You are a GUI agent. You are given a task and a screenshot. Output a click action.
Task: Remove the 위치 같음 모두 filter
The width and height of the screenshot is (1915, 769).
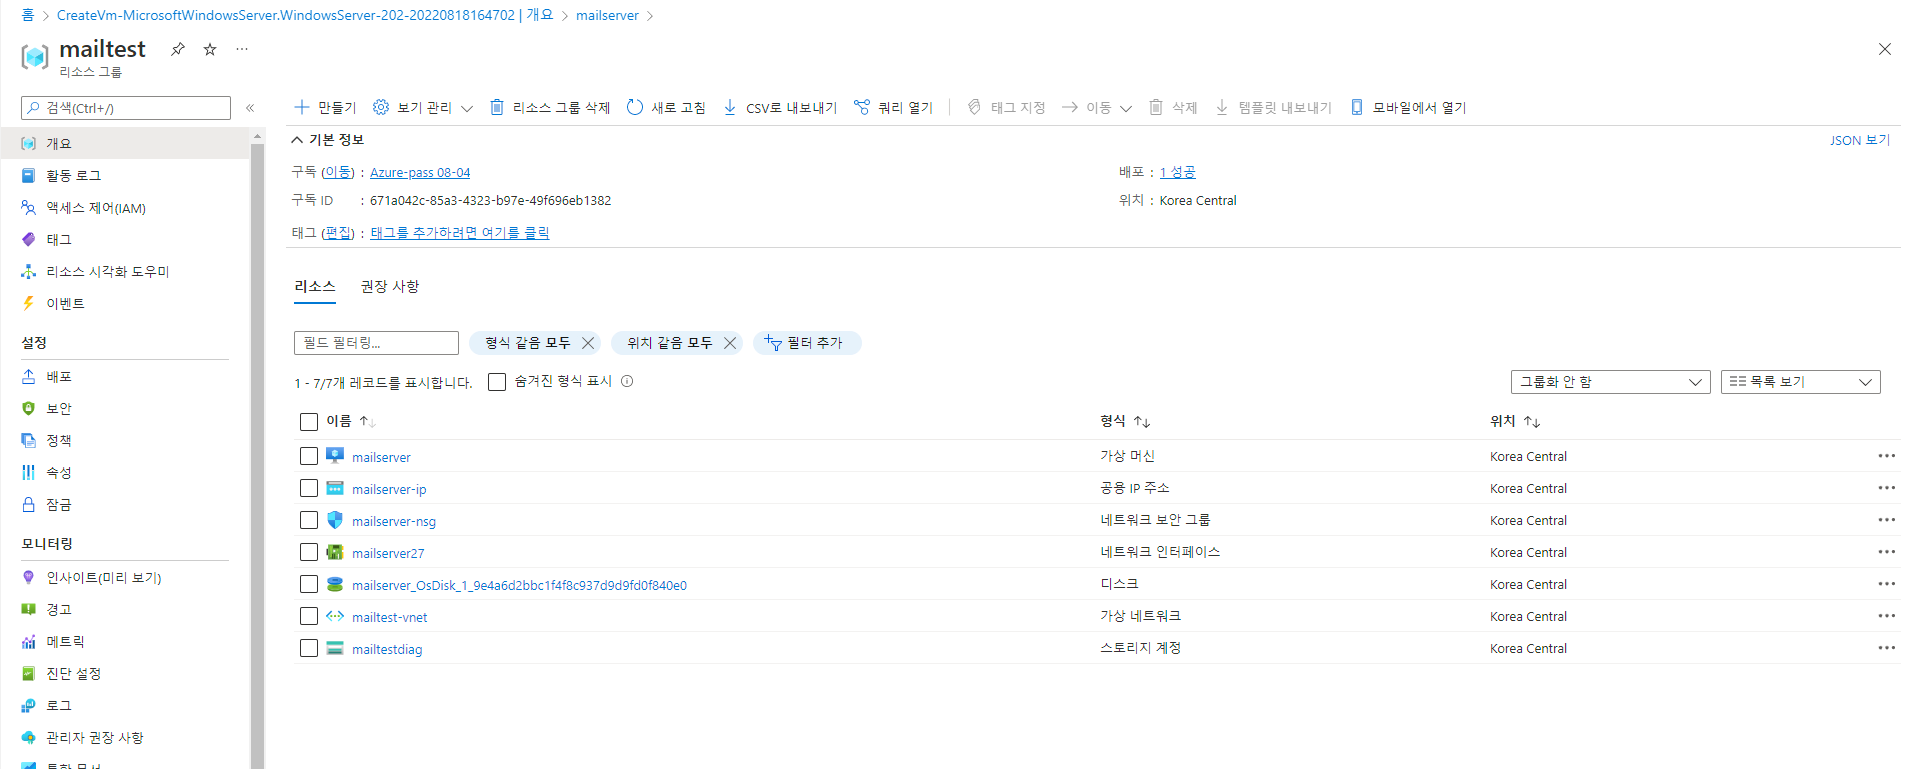click(x=730, y=343)
